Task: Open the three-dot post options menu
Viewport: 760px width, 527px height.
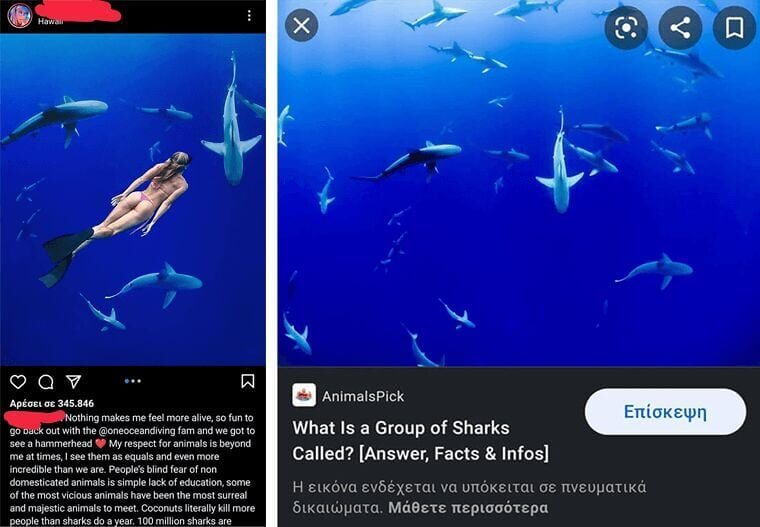Action: coord(249,16)
